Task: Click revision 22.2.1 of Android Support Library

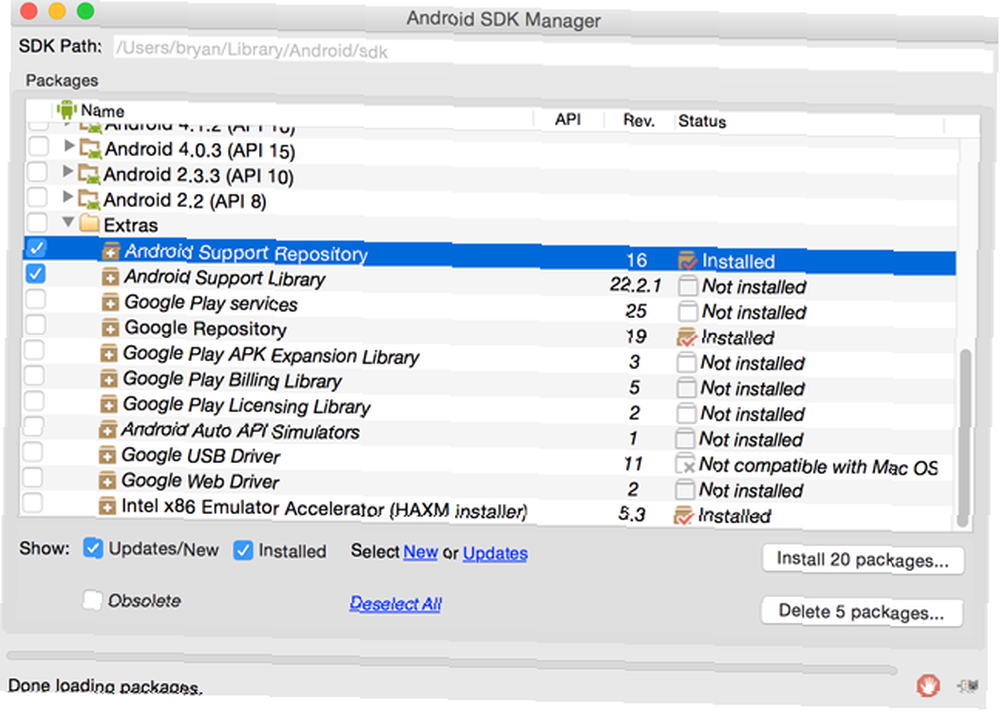Action: coord(635,285)
